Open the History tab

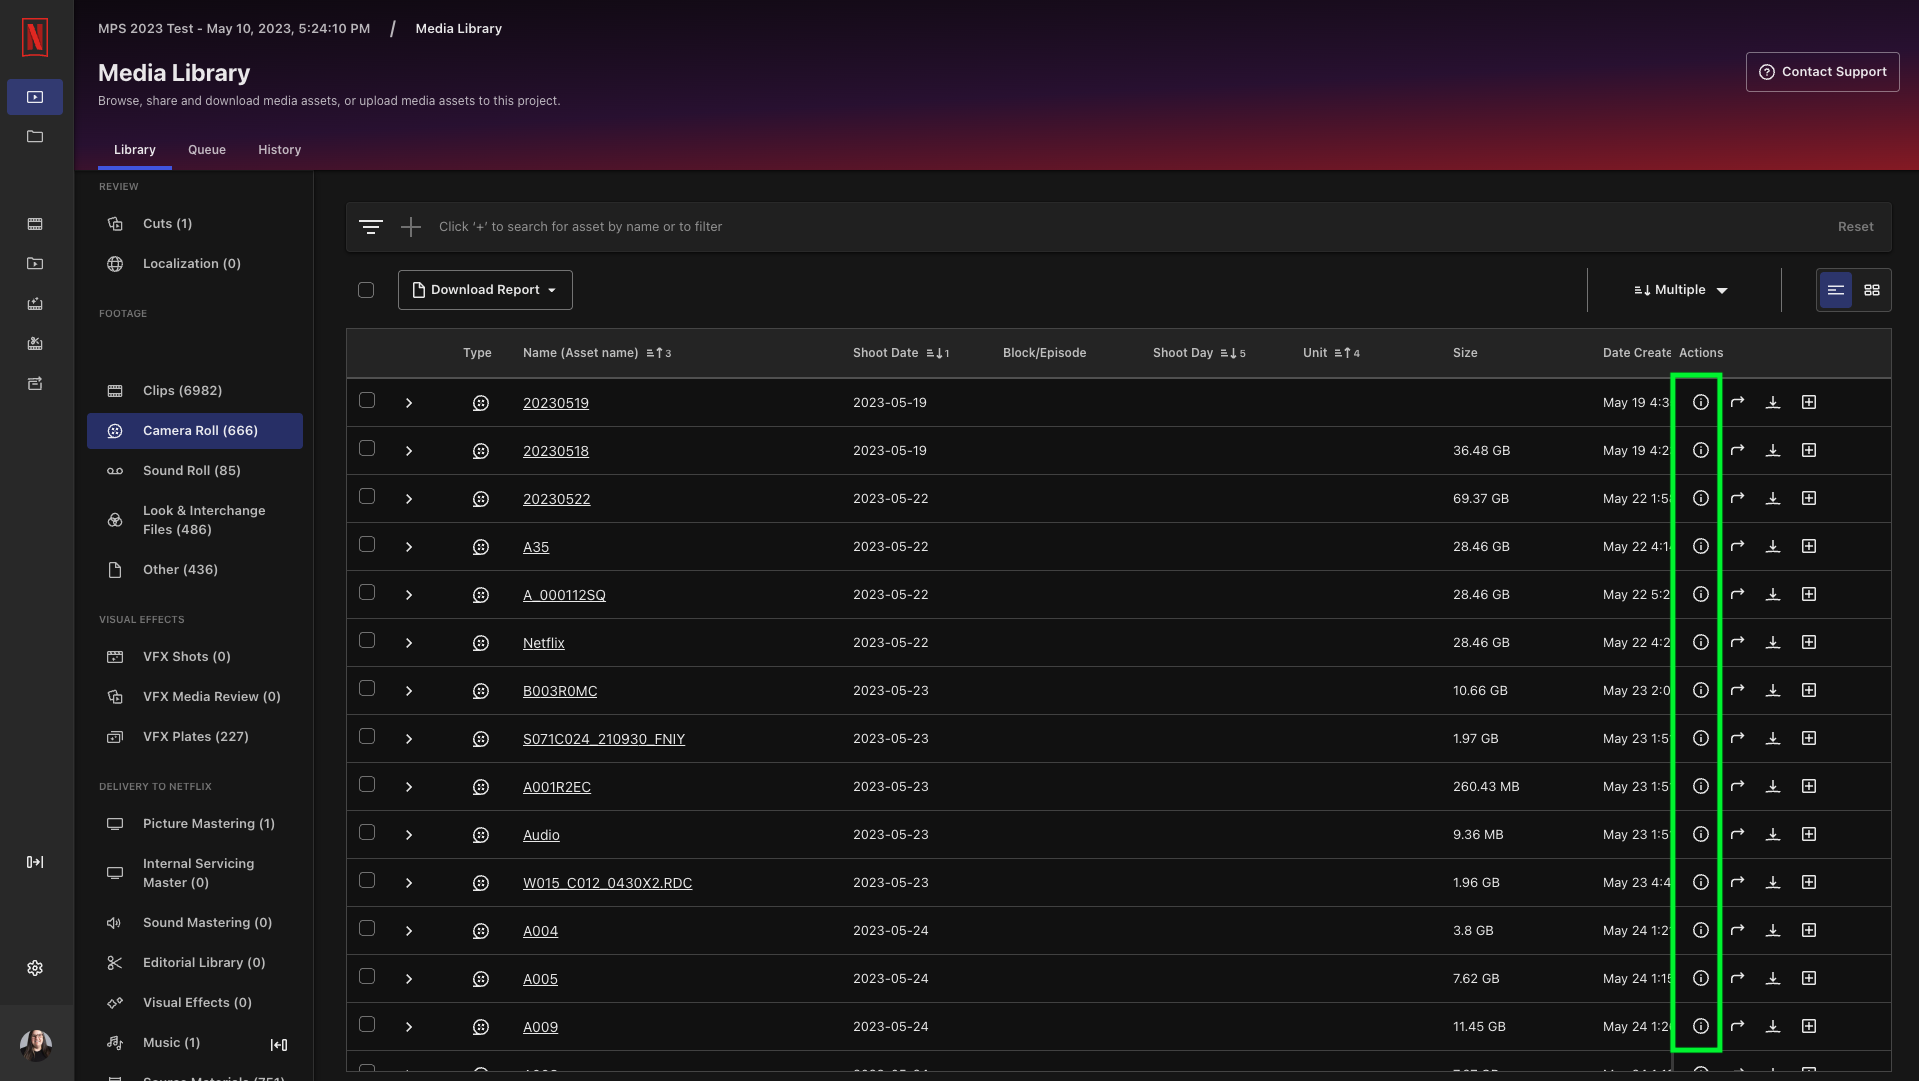pos(279,150)
